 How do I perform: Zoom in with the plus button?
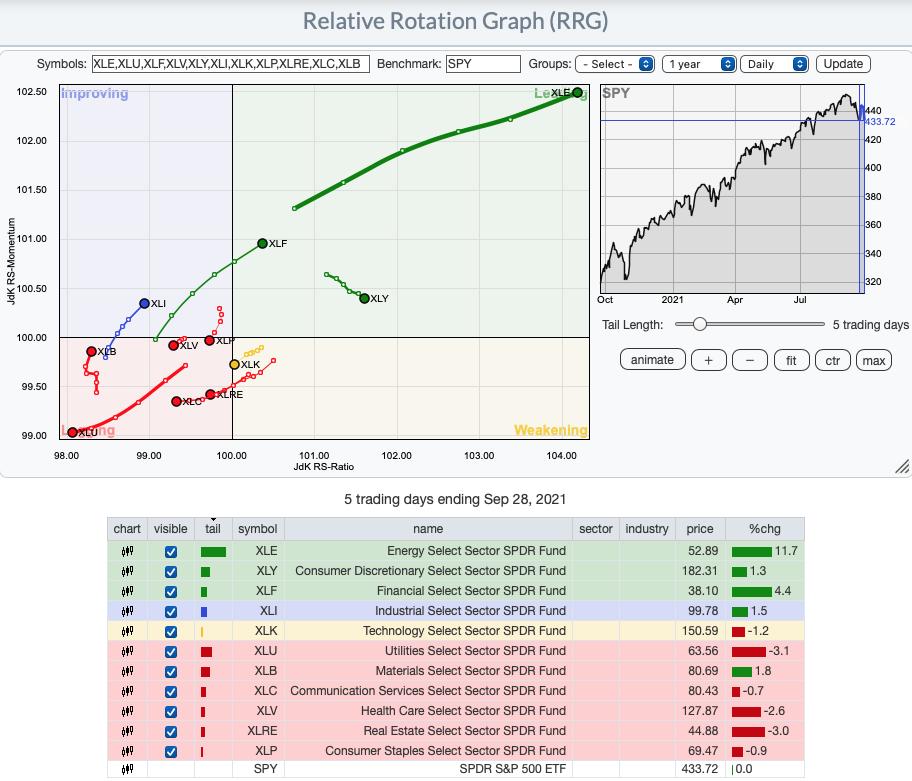click(x=708, y=361)
